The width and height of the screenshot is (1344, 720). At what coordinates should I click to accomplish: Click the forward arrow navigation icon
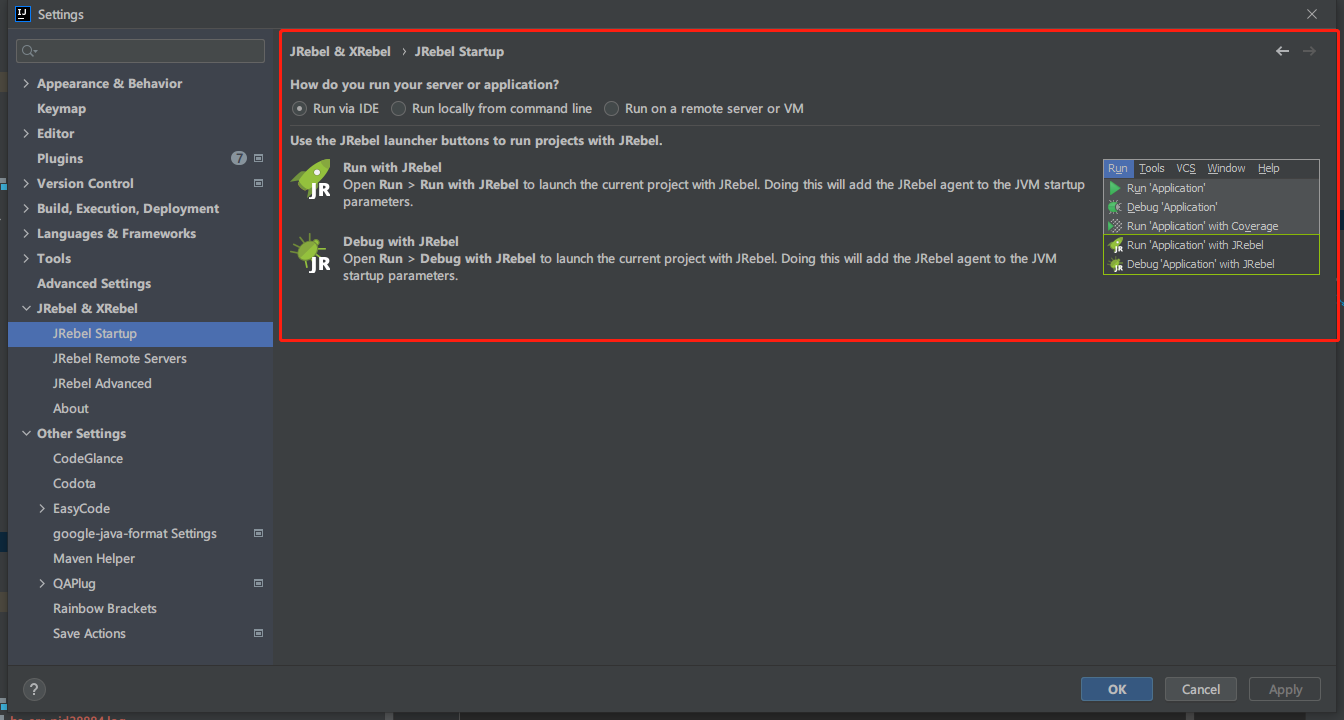tap(1309, 51)
